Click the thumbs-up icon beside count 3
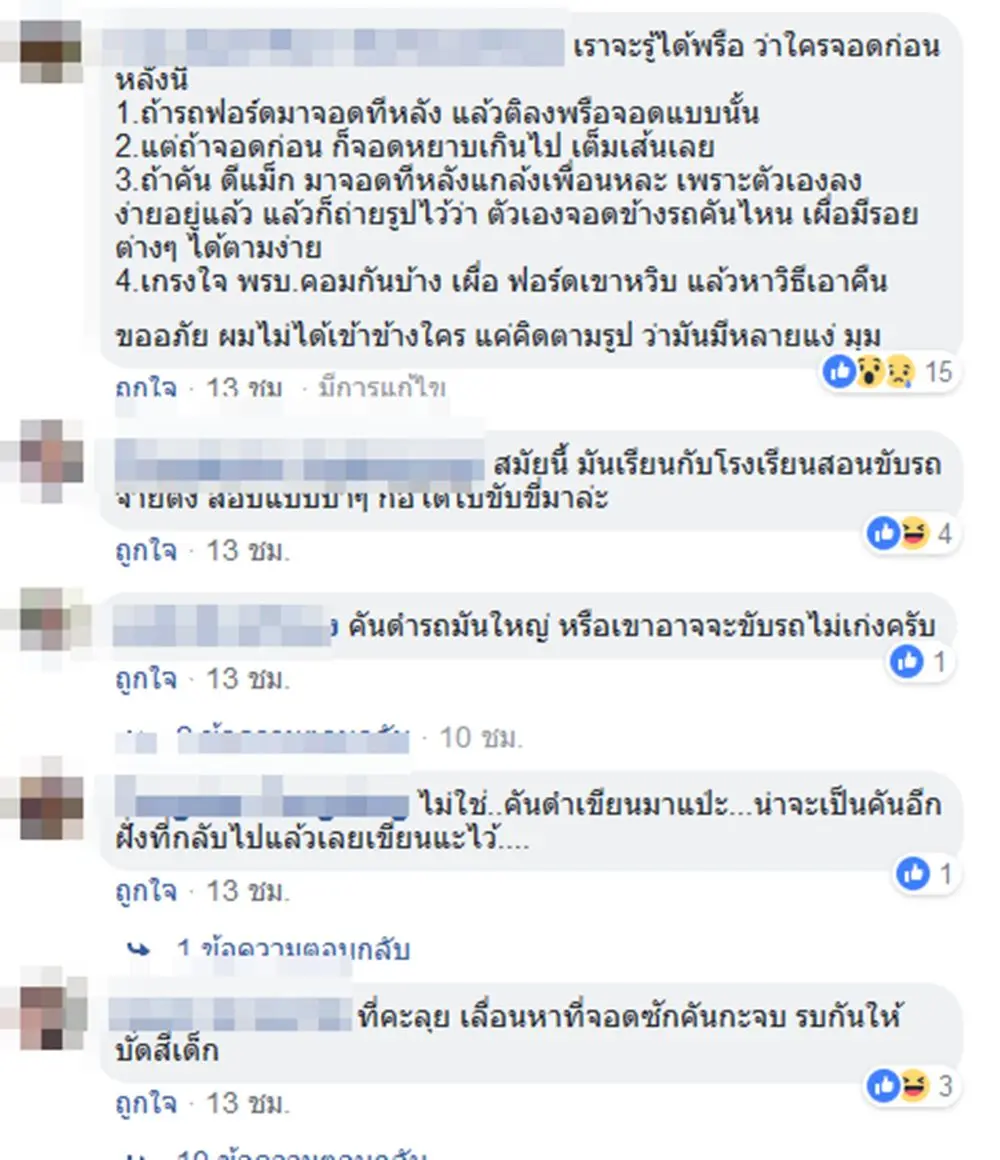Image resolution: width=1000 pixels, height=1160 pixels. (x=884, y=1085)
